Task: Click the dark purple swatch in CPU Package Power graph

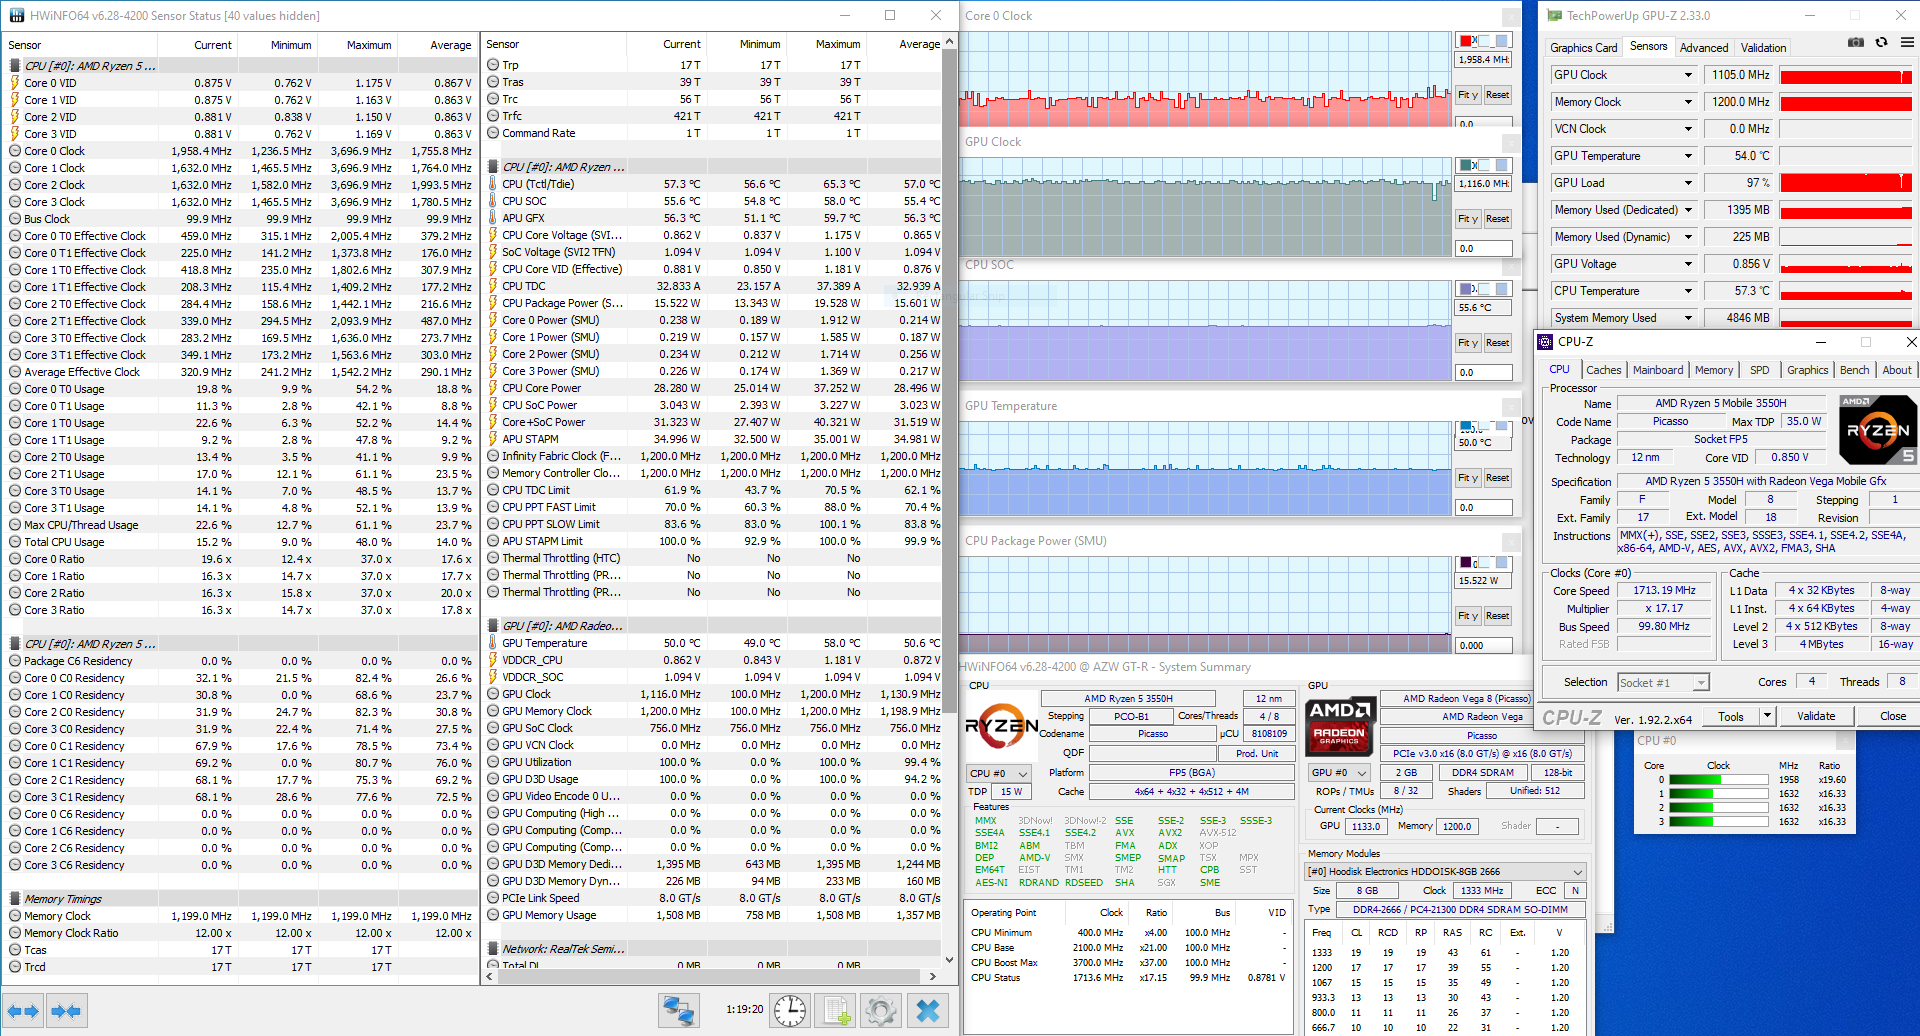Action: click(x=1465, y=563)
